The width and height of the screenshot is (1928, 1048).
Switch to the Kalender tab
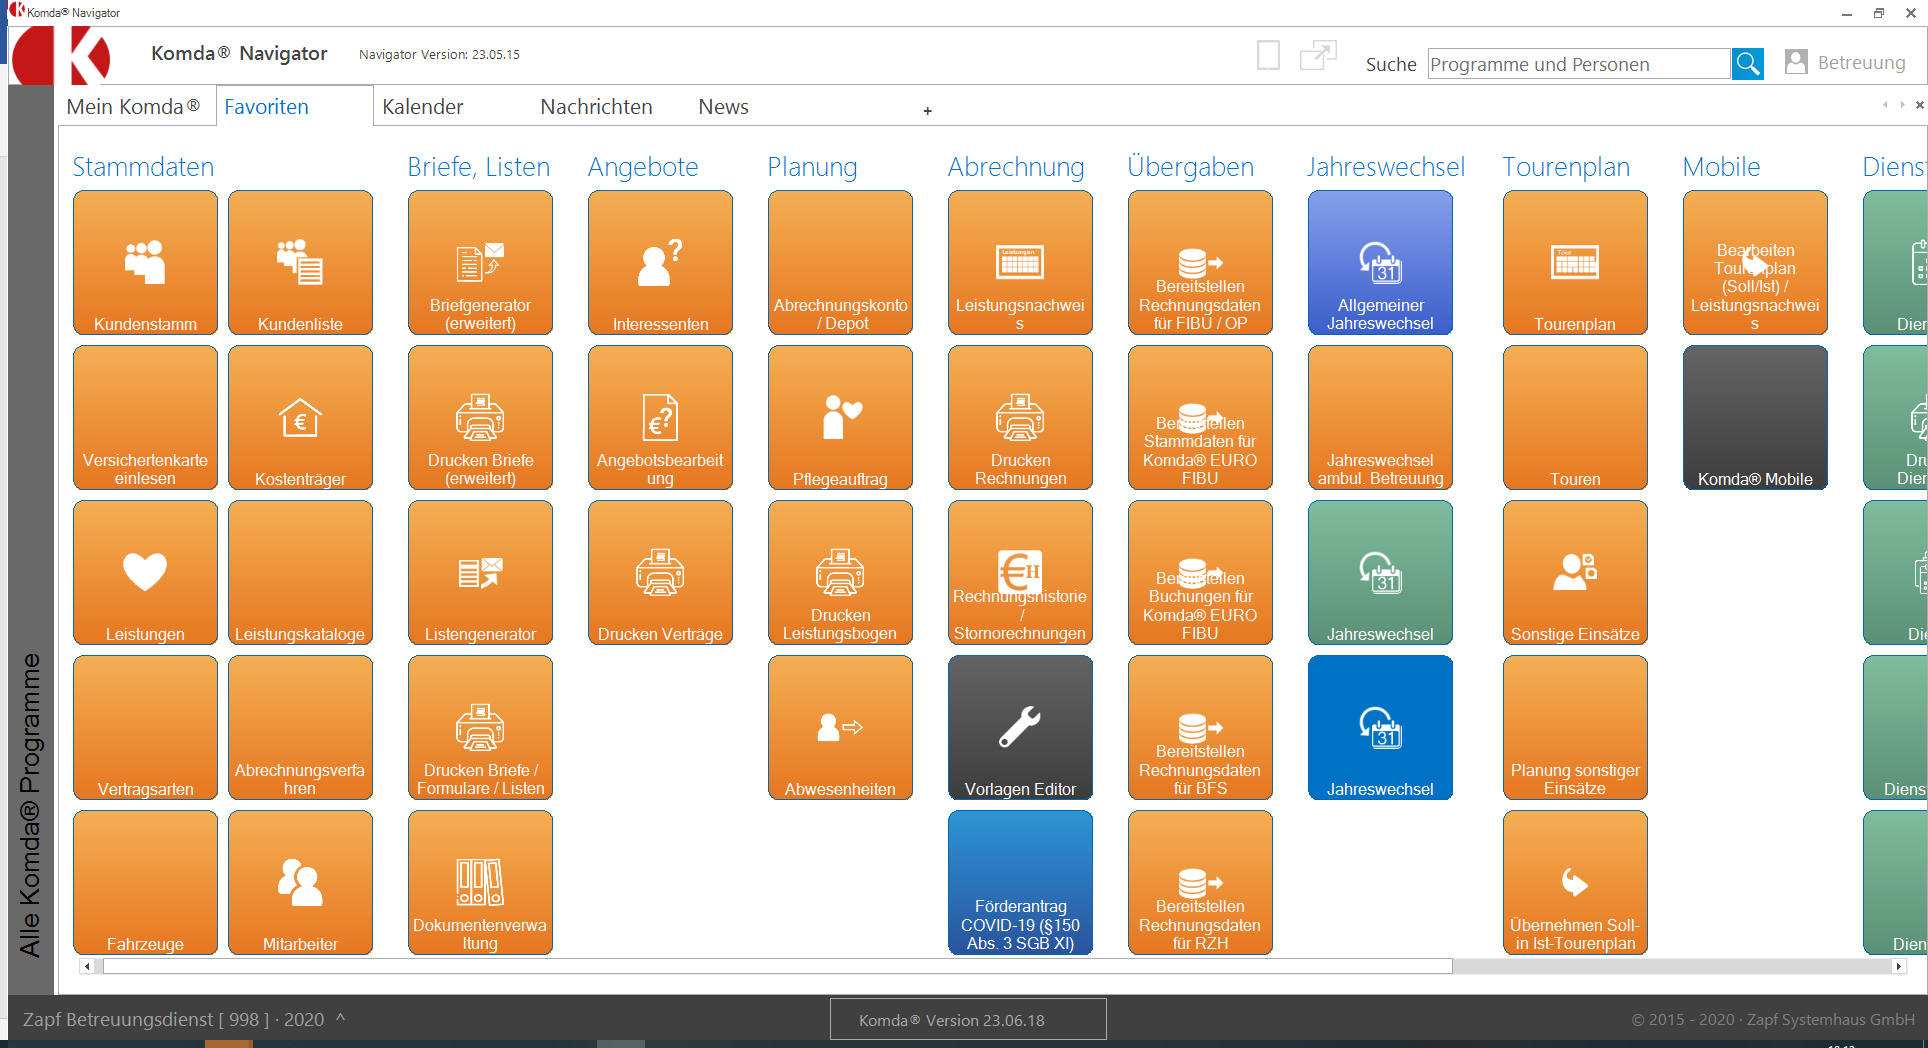tap(423, 107)
